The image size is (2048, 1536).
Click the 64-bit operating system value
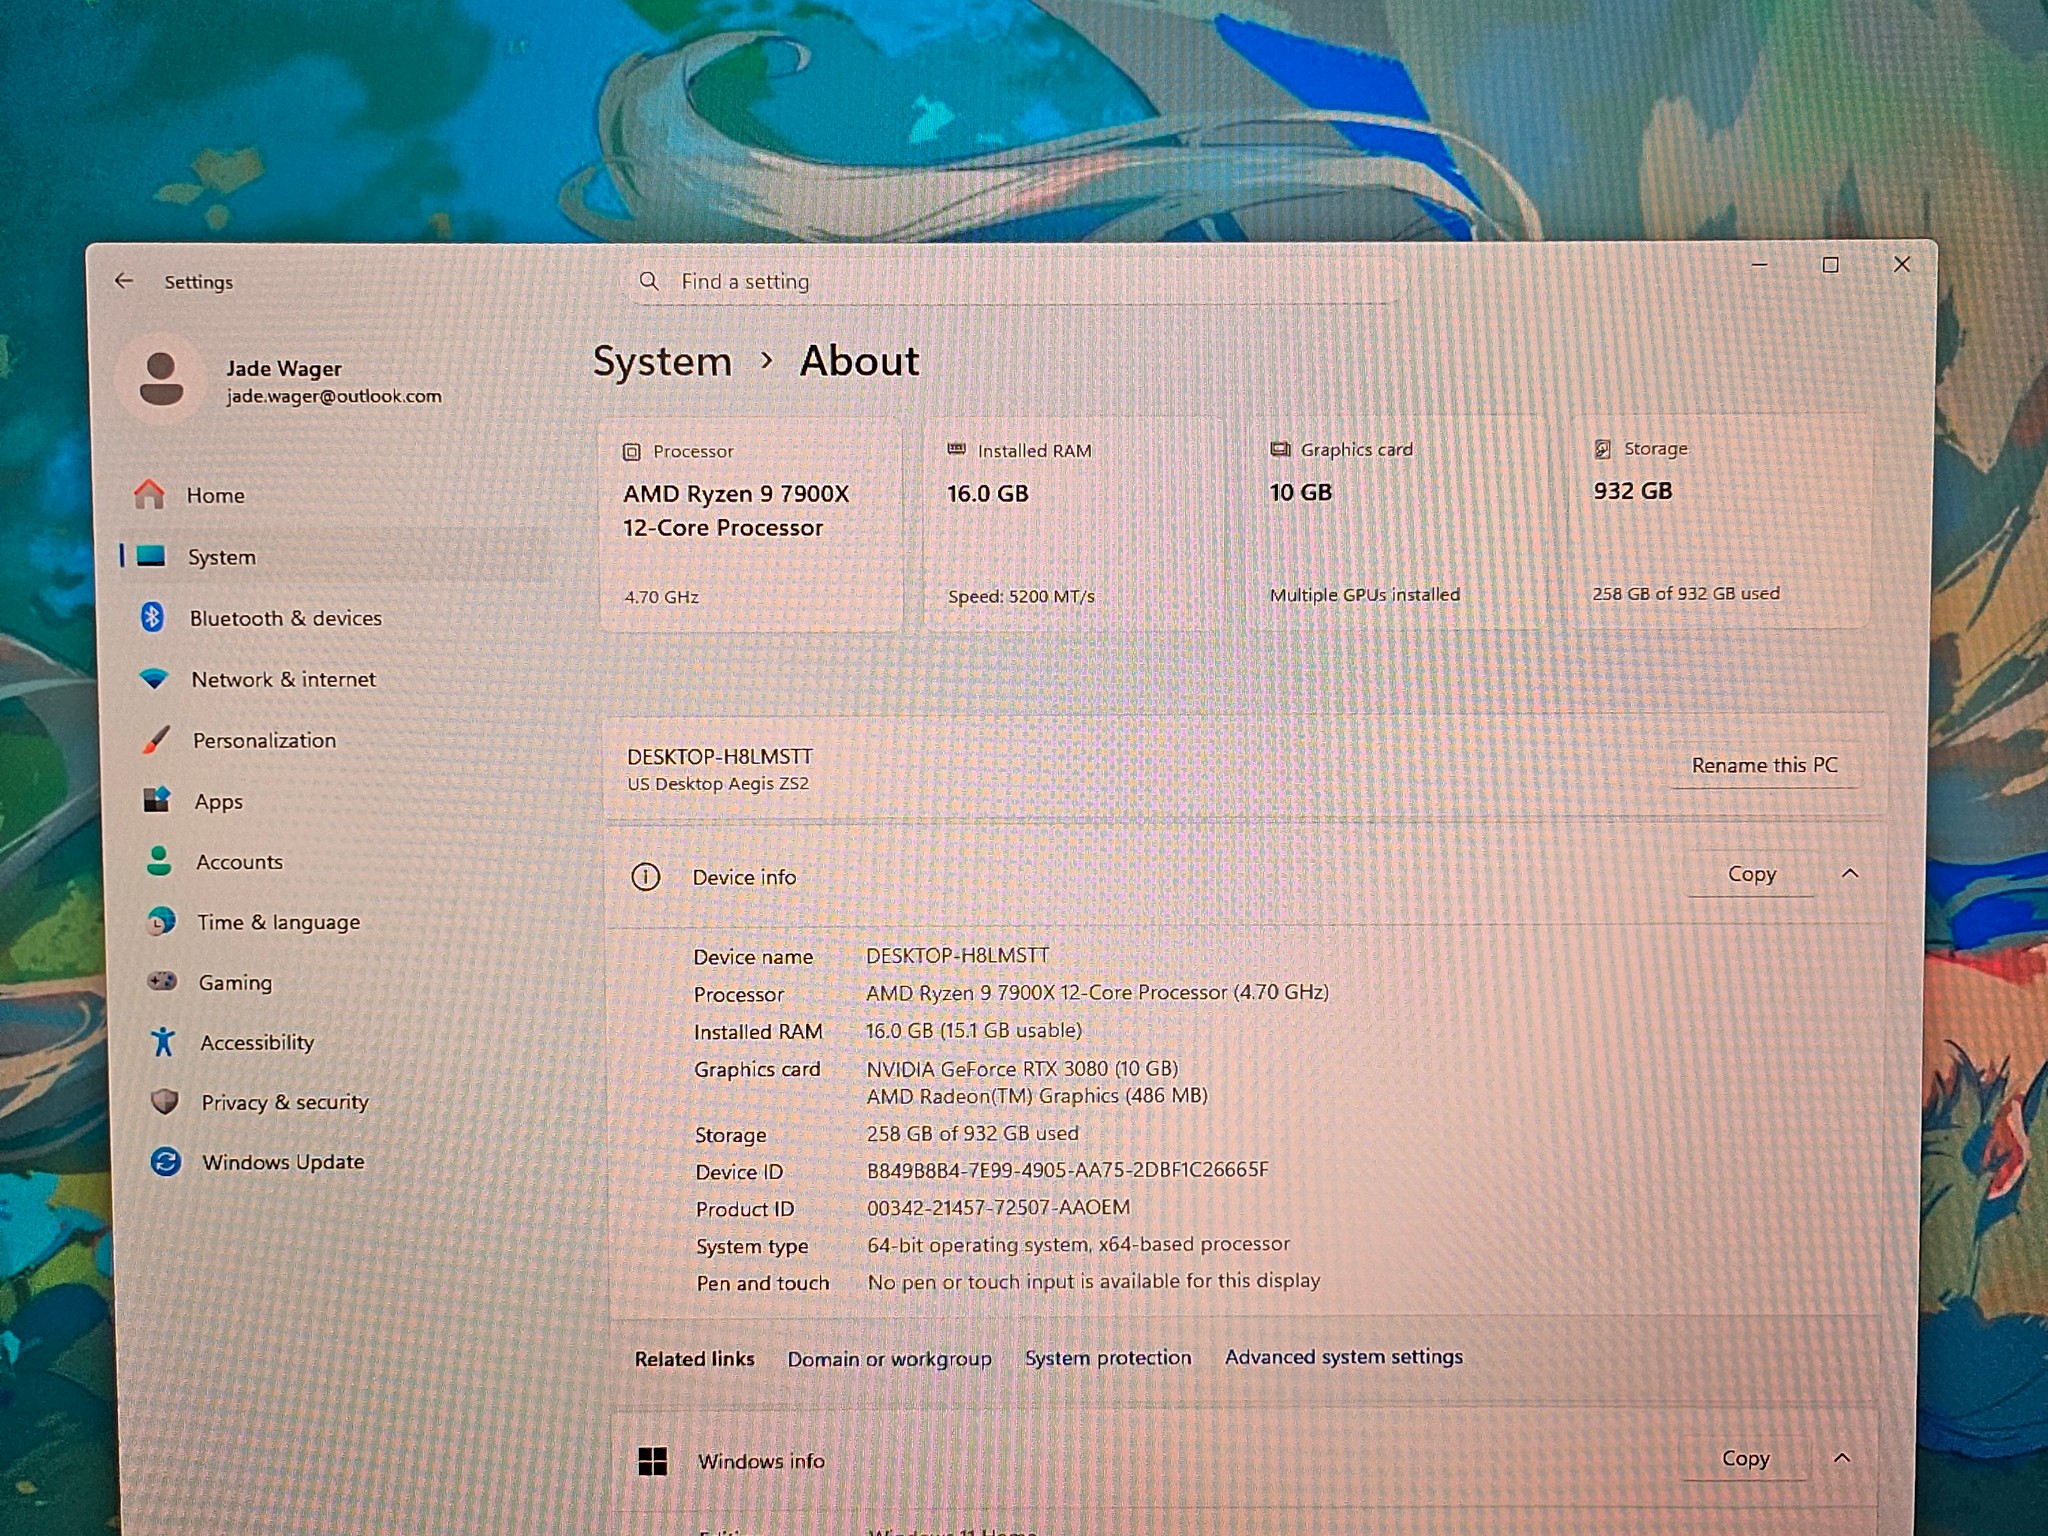(1078, 1245)
